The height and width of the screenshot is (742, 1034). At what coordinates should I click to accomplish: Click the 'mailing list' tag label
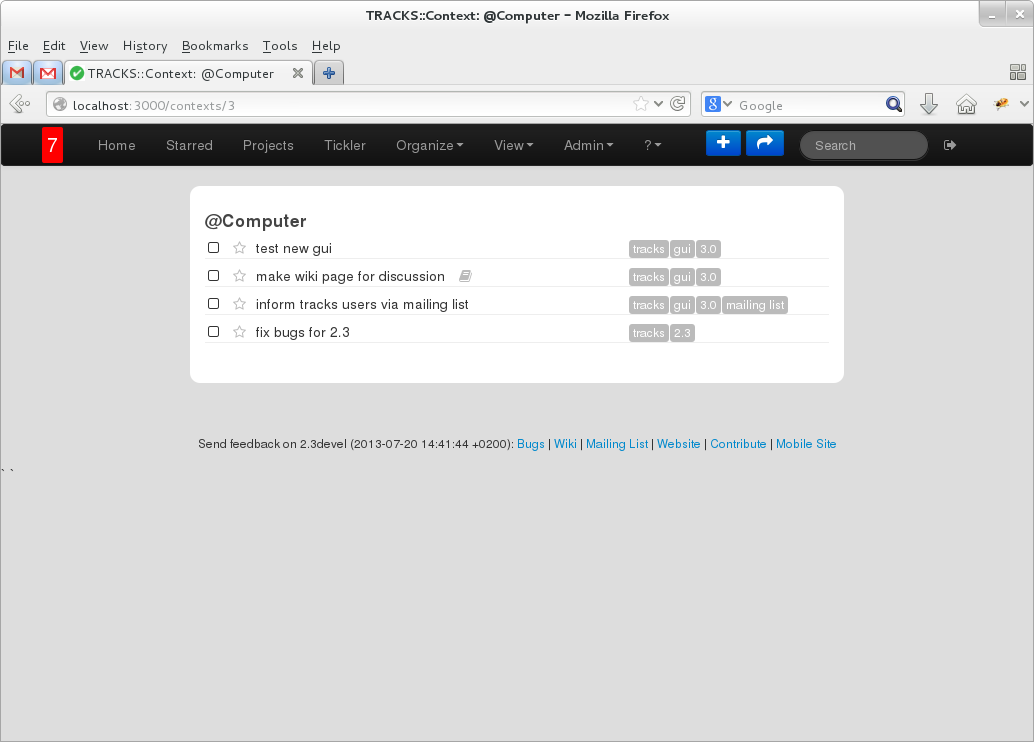coord(755,305)
